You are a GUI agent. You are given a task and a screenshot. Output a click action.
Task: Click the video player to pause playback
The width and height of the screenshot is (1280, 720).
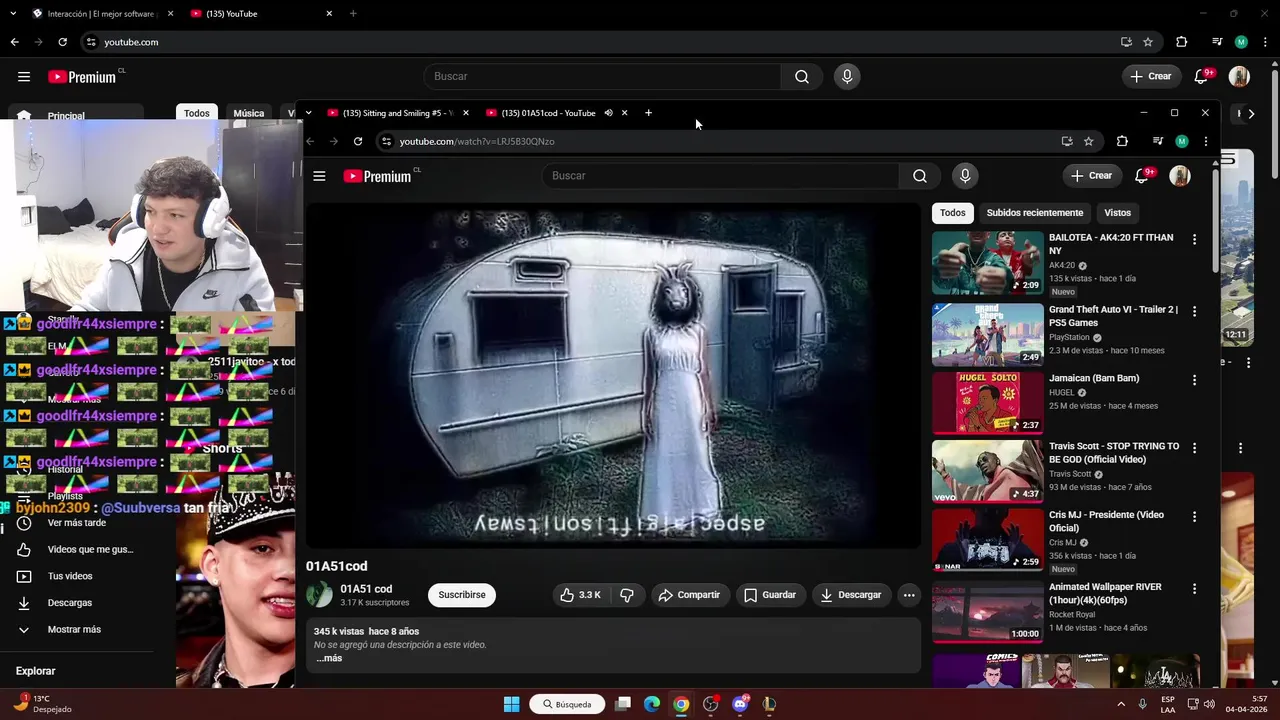[x=612, y=375]
